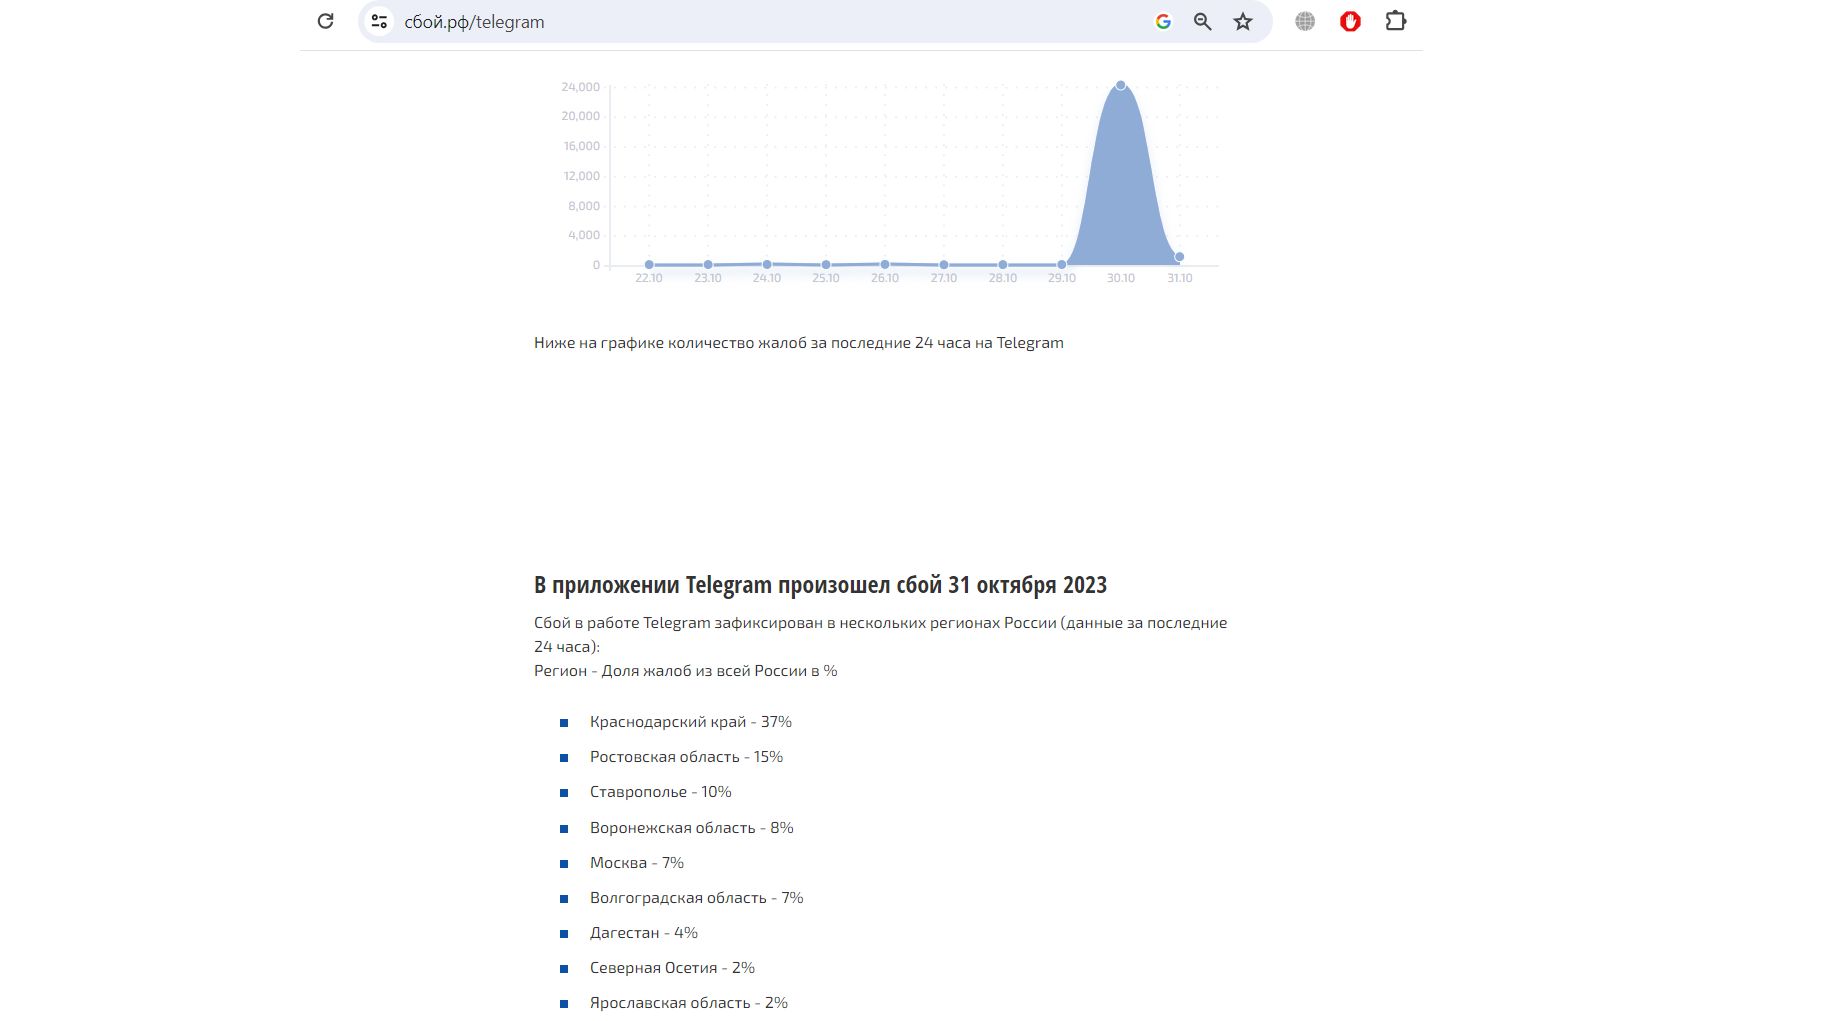Click the heading about Telegram сбой 31 октября

(x=820, y=585)
